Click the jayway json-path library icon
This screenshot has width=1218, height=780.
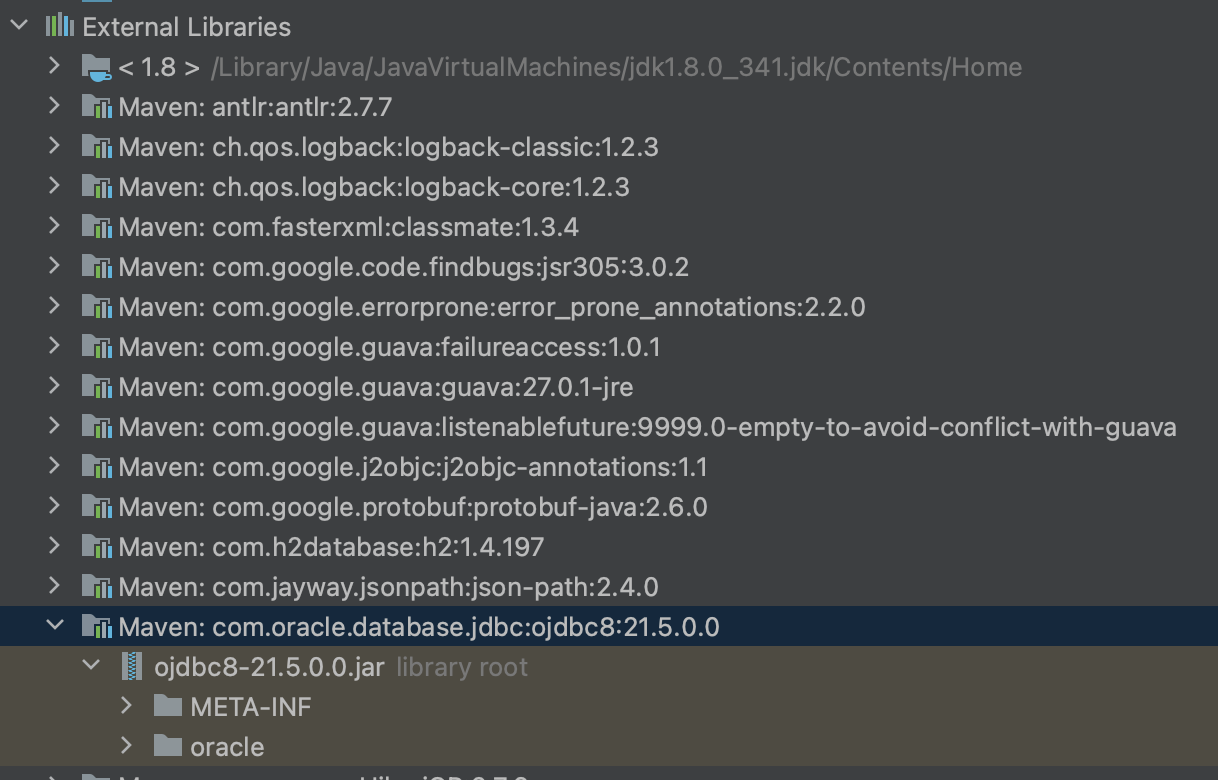(96, 587)
